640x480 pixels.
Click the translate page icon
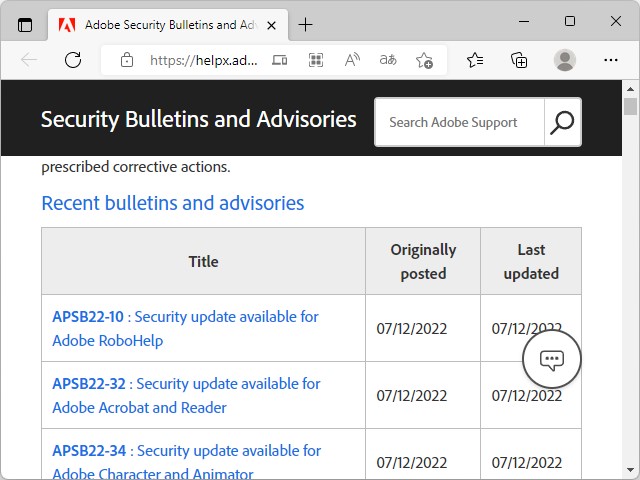(388, 60)
